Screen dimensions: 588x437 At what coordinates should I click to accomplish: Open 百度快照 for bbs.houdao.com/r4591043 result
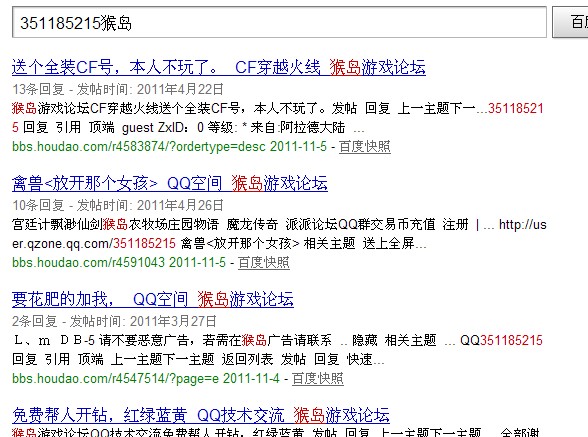pyautogui.click(x=264, y=262)
